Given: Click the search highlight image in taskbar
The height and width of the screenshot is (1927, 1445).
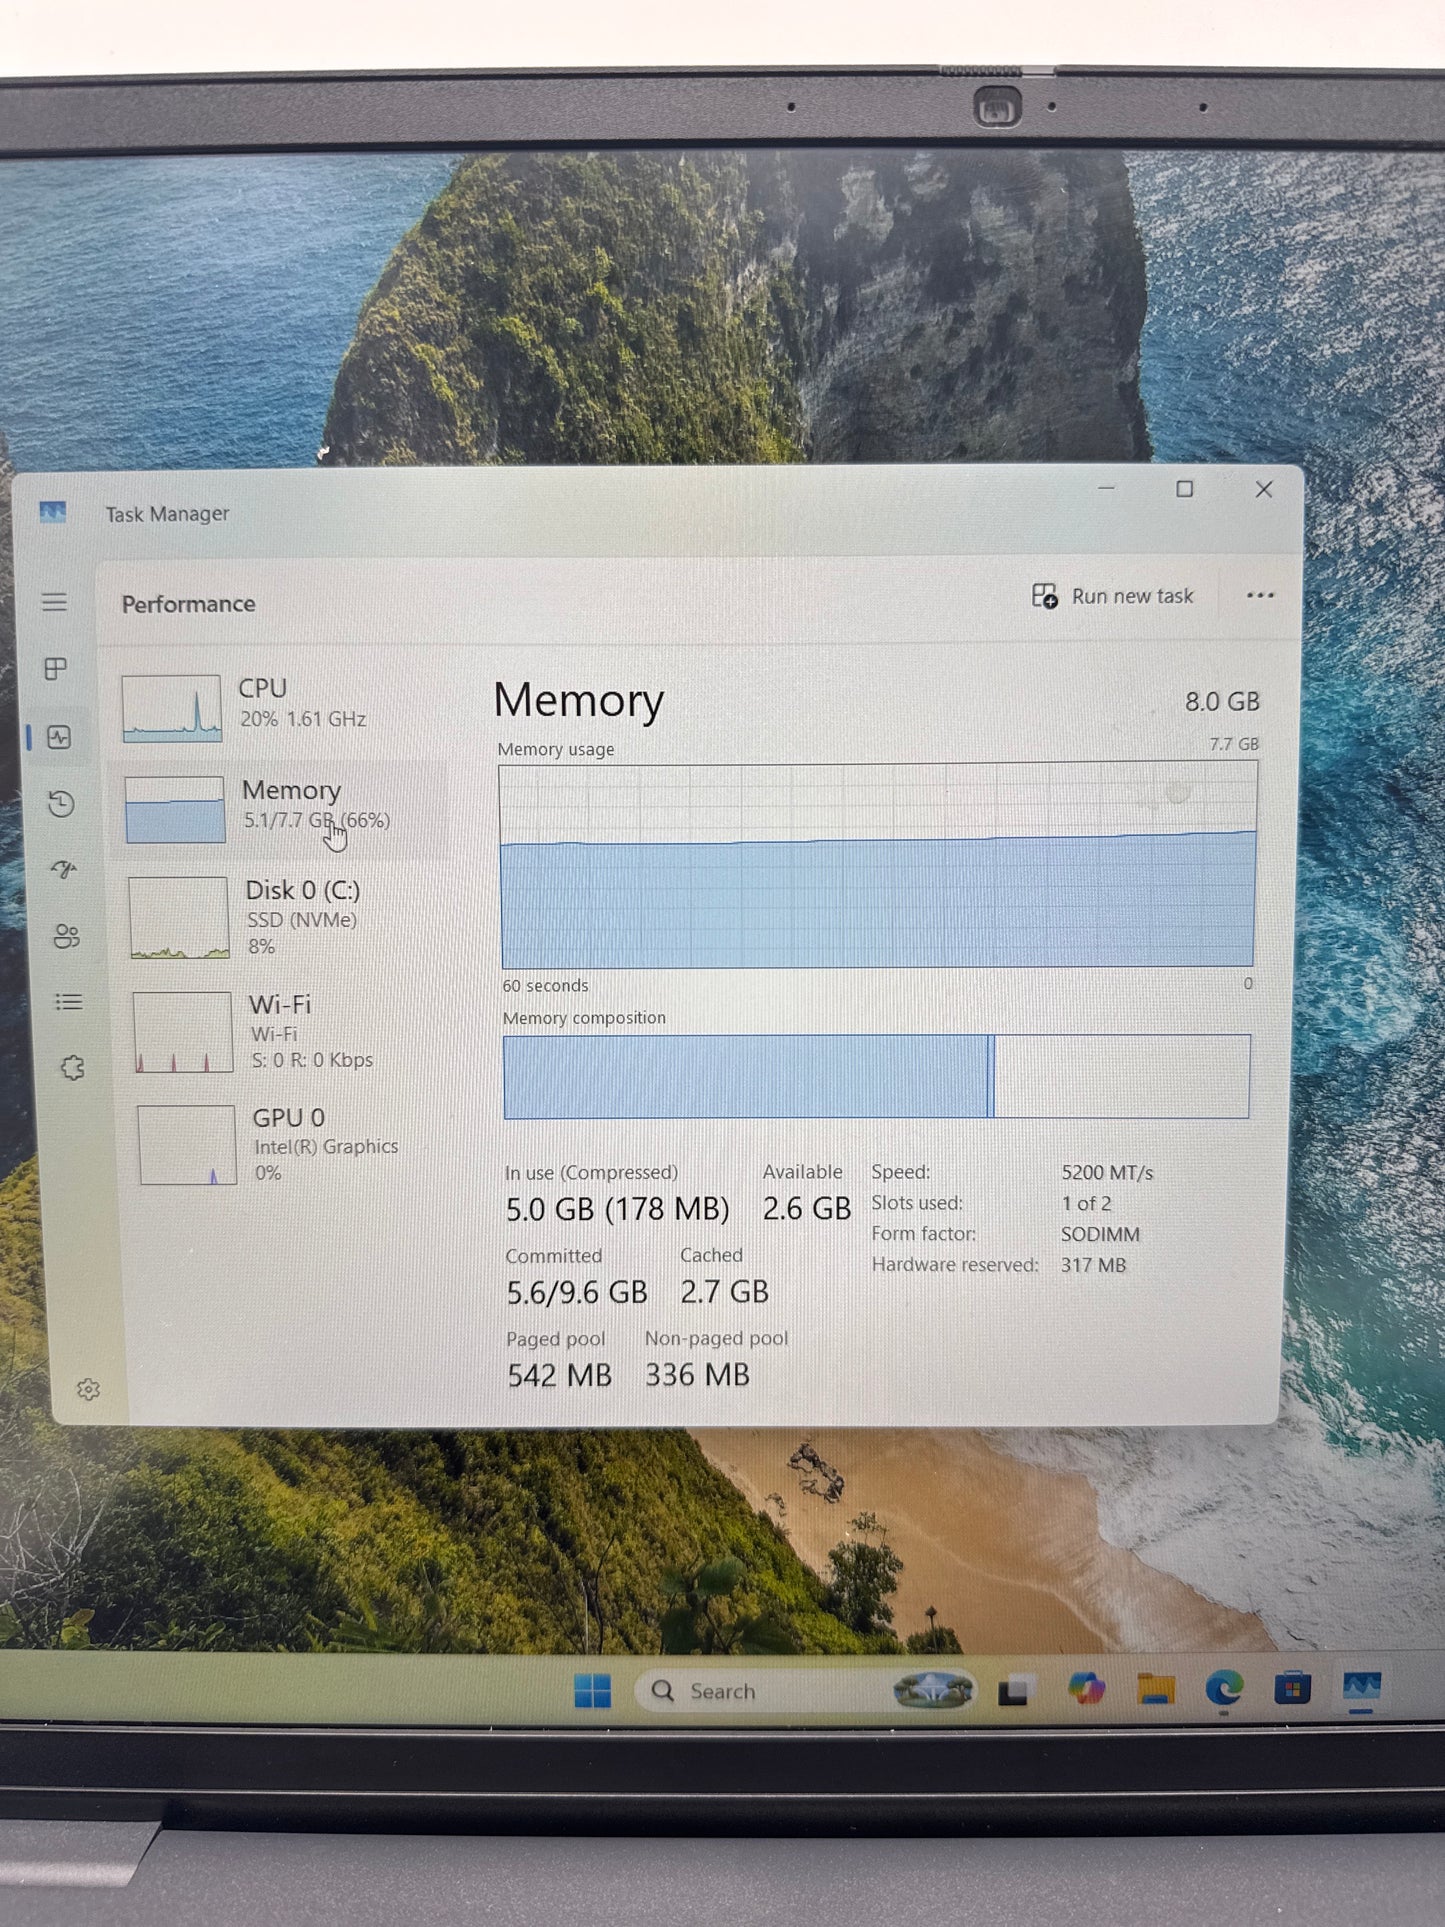Looking at the screenshot, I should [x=932, y=1690].
